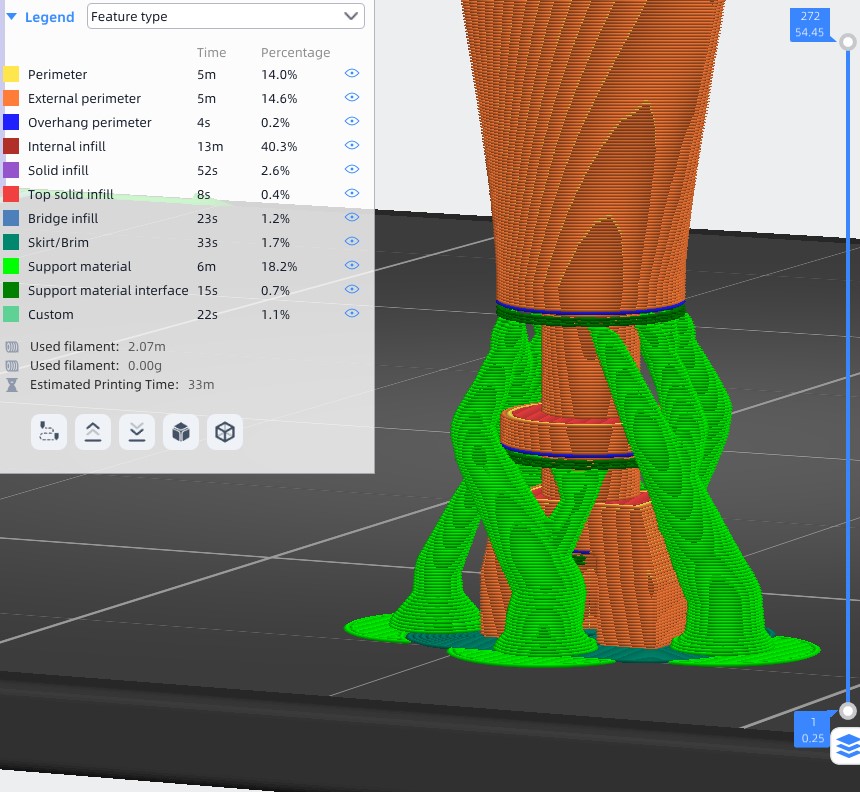Toggle Overhang perimeter eye icon
The height and width of the screenshot is (792, 860).
tap(351, 122)
